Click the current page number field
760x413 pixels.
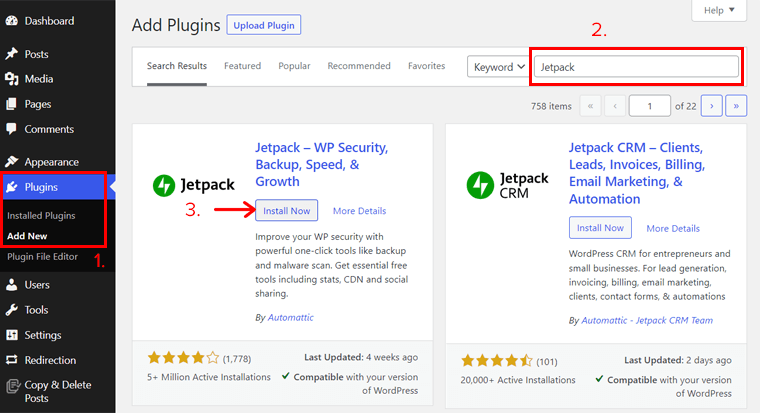[649, 106]
